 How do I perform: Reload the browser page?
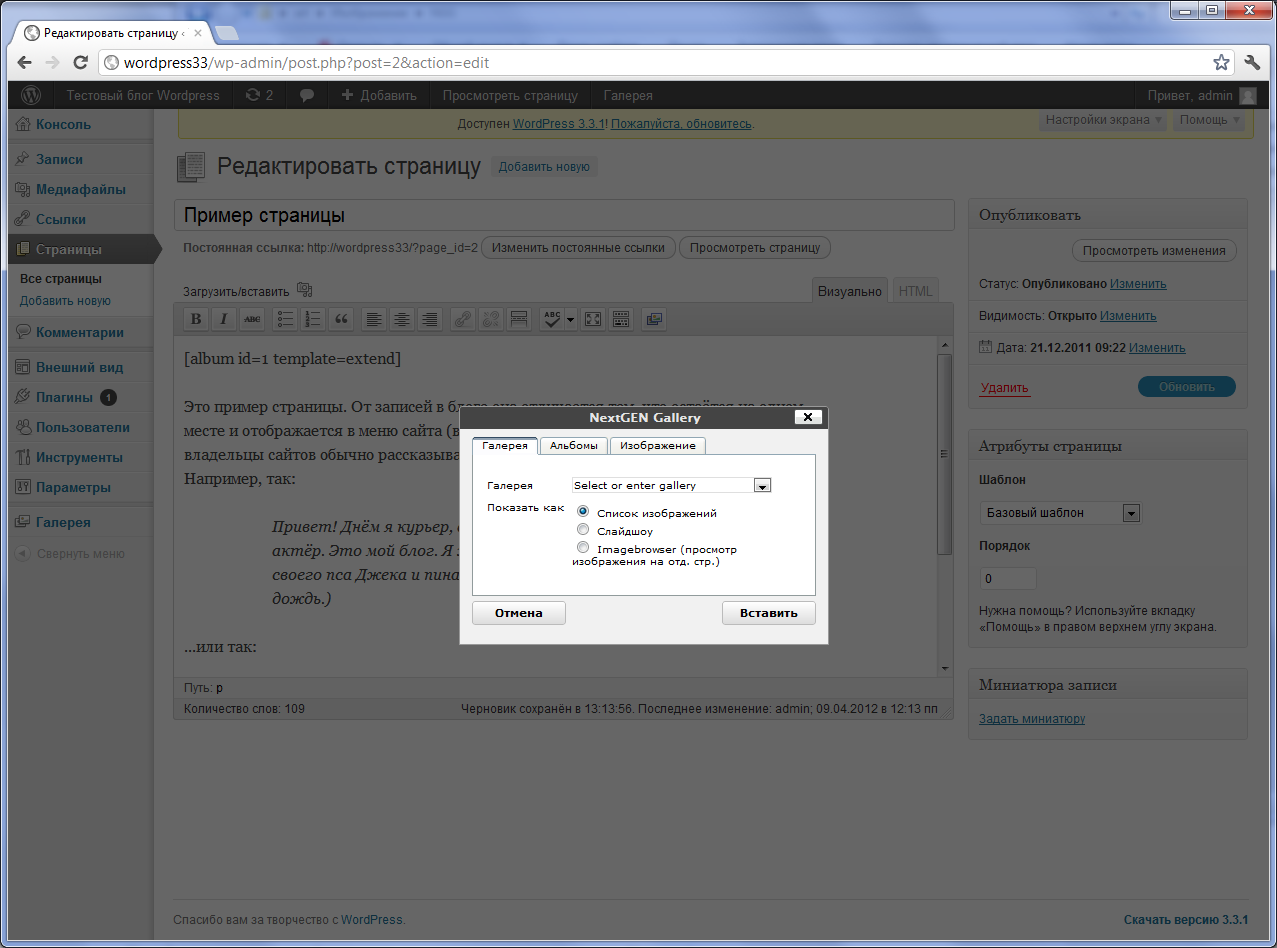(81, 62)
